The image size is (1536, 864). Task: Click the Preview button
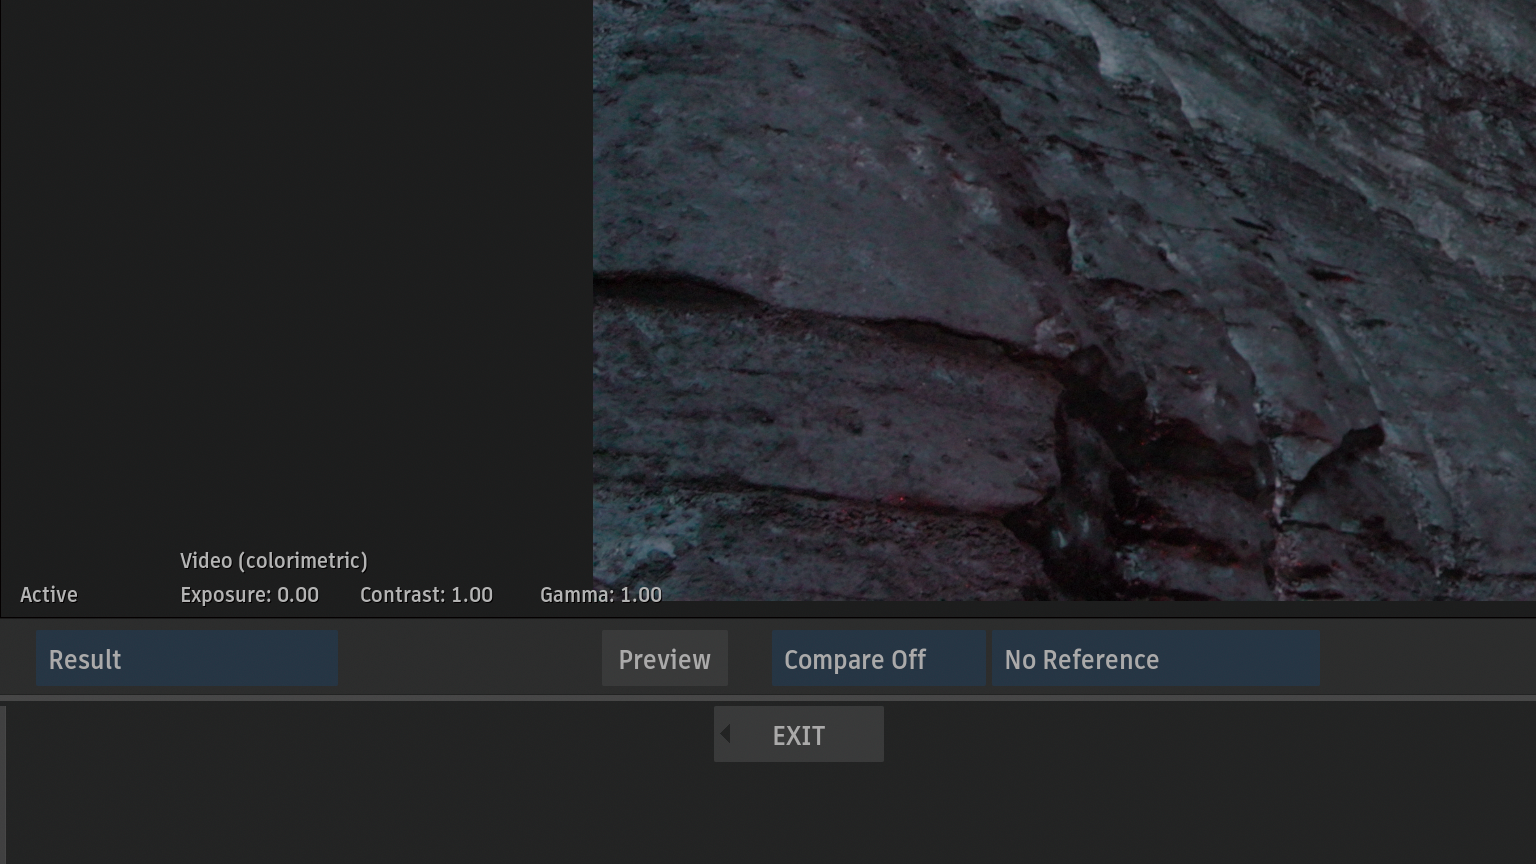665,659
